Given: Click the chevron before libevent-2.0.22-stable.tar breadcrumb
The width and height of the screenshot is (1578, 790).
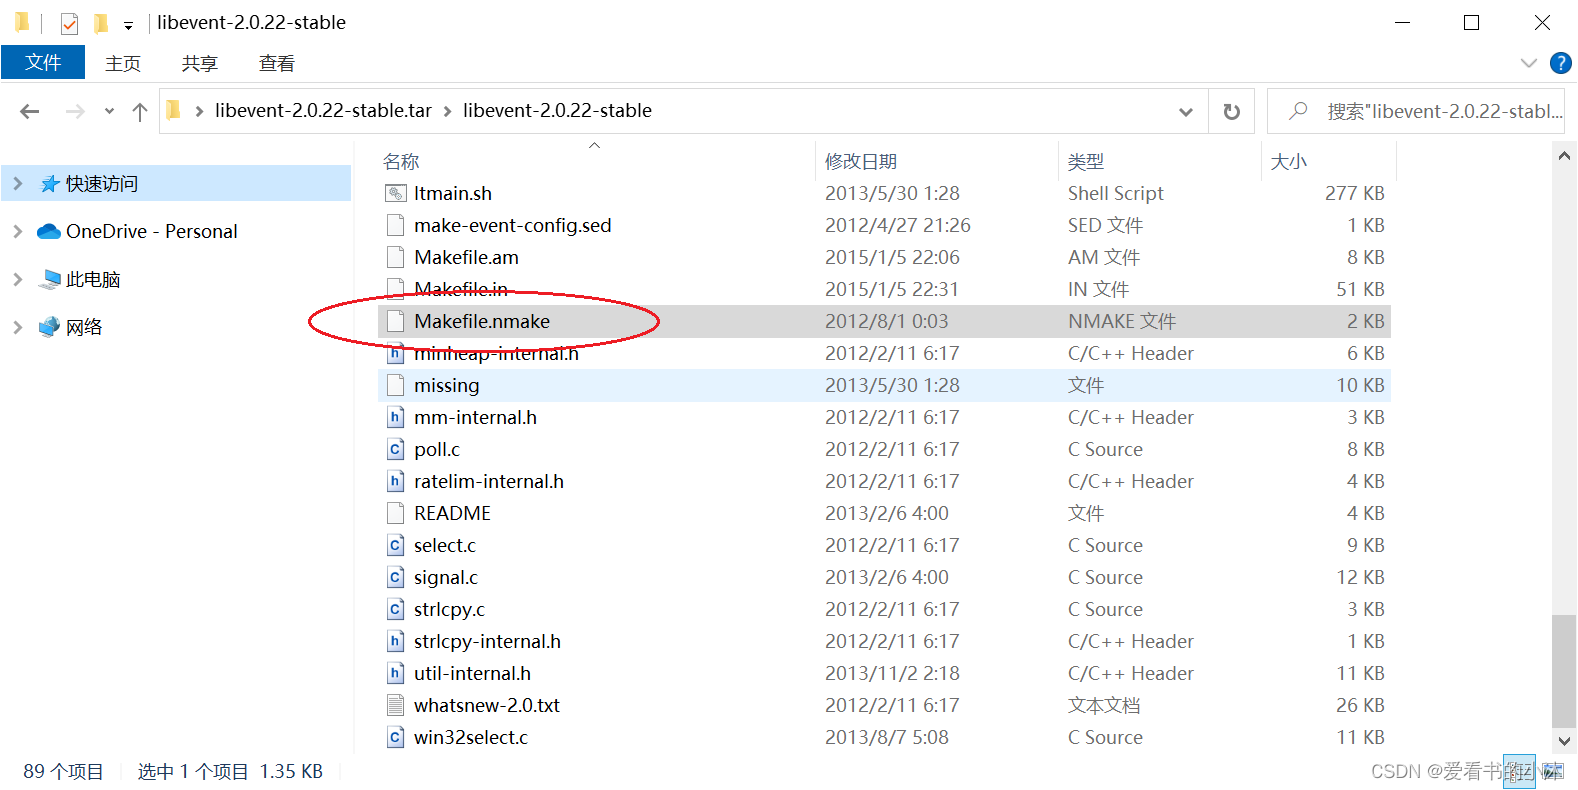Looking at the screenshot, I should click(199, 111).
